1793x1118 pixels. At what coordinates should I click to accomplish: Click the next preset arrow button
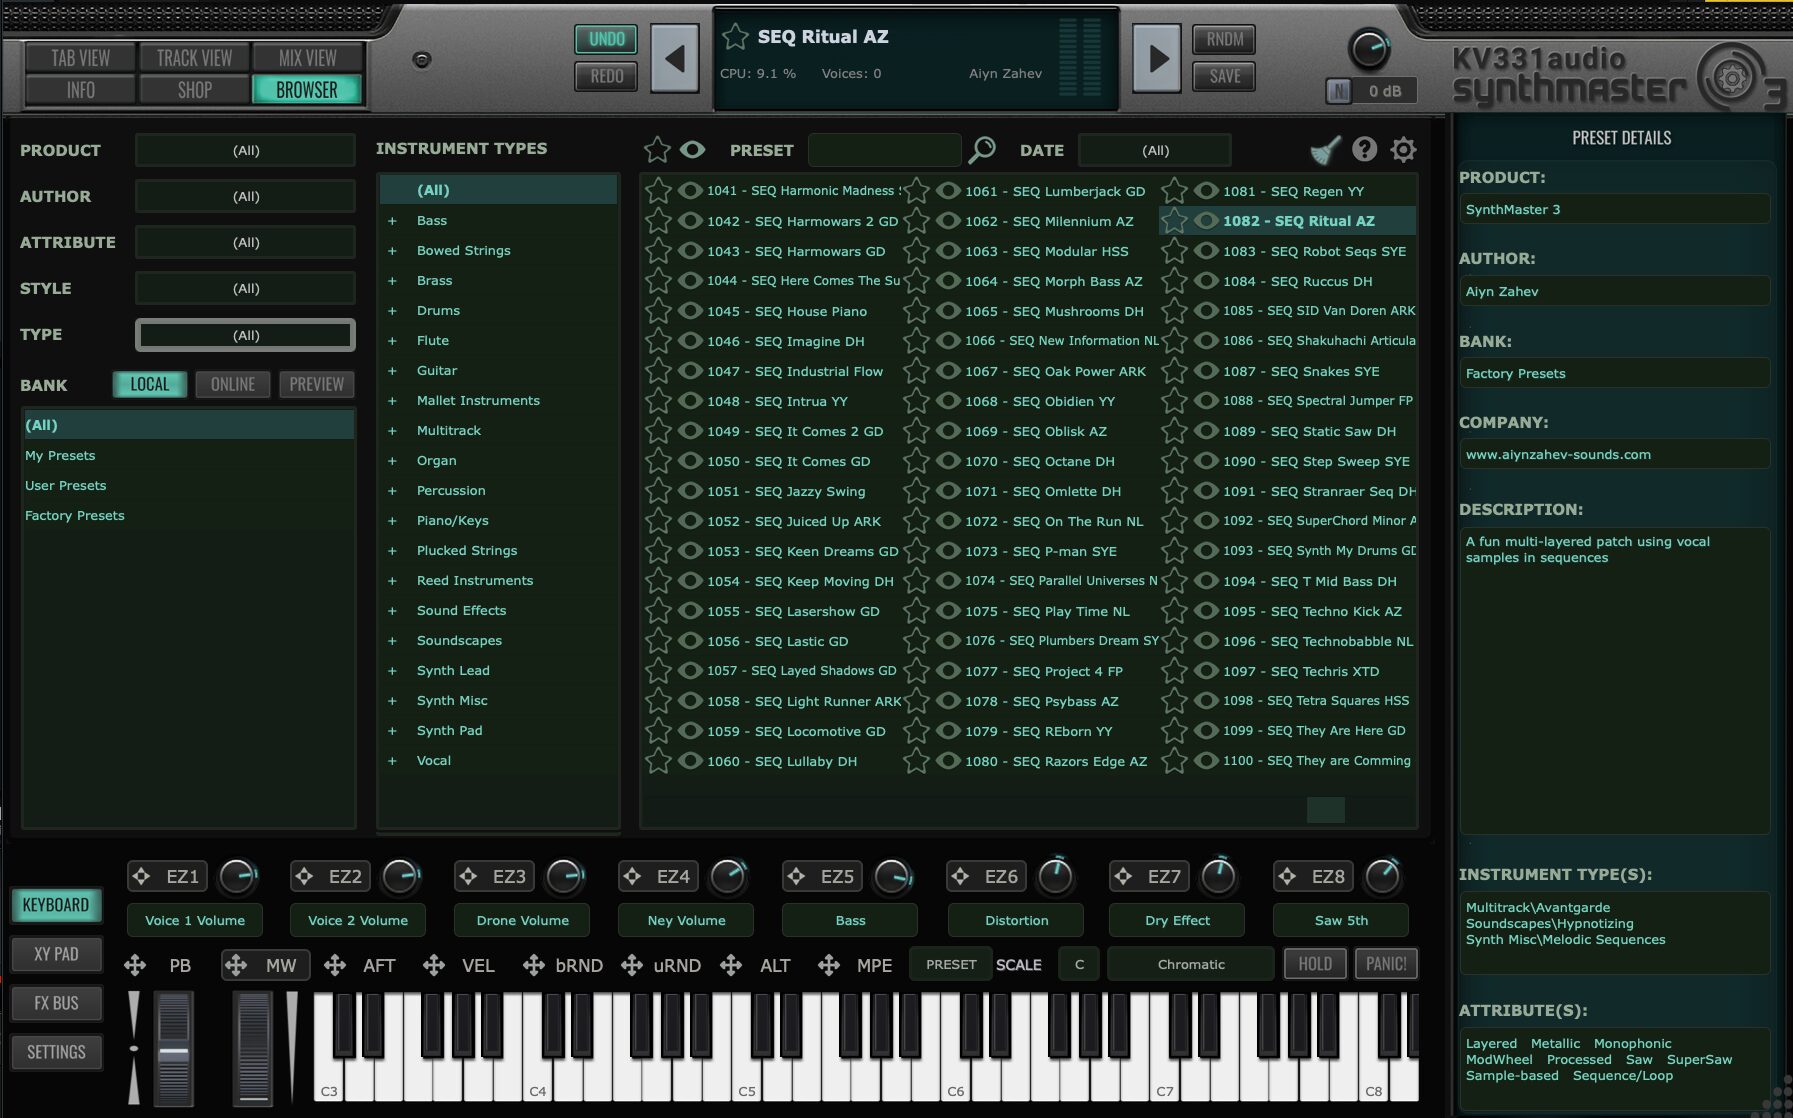point(1157,59)
